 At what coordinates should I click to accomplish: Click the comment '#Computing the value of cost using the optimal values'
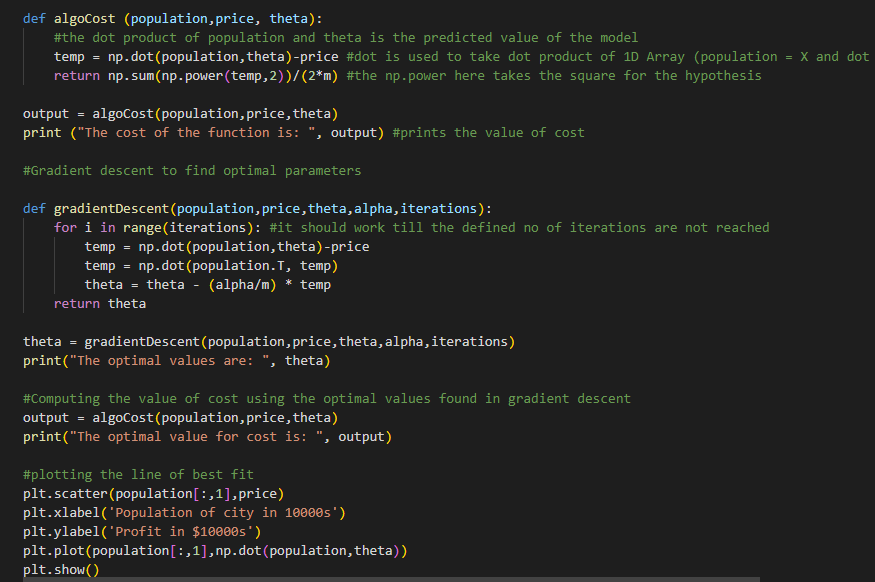[227, 398]
